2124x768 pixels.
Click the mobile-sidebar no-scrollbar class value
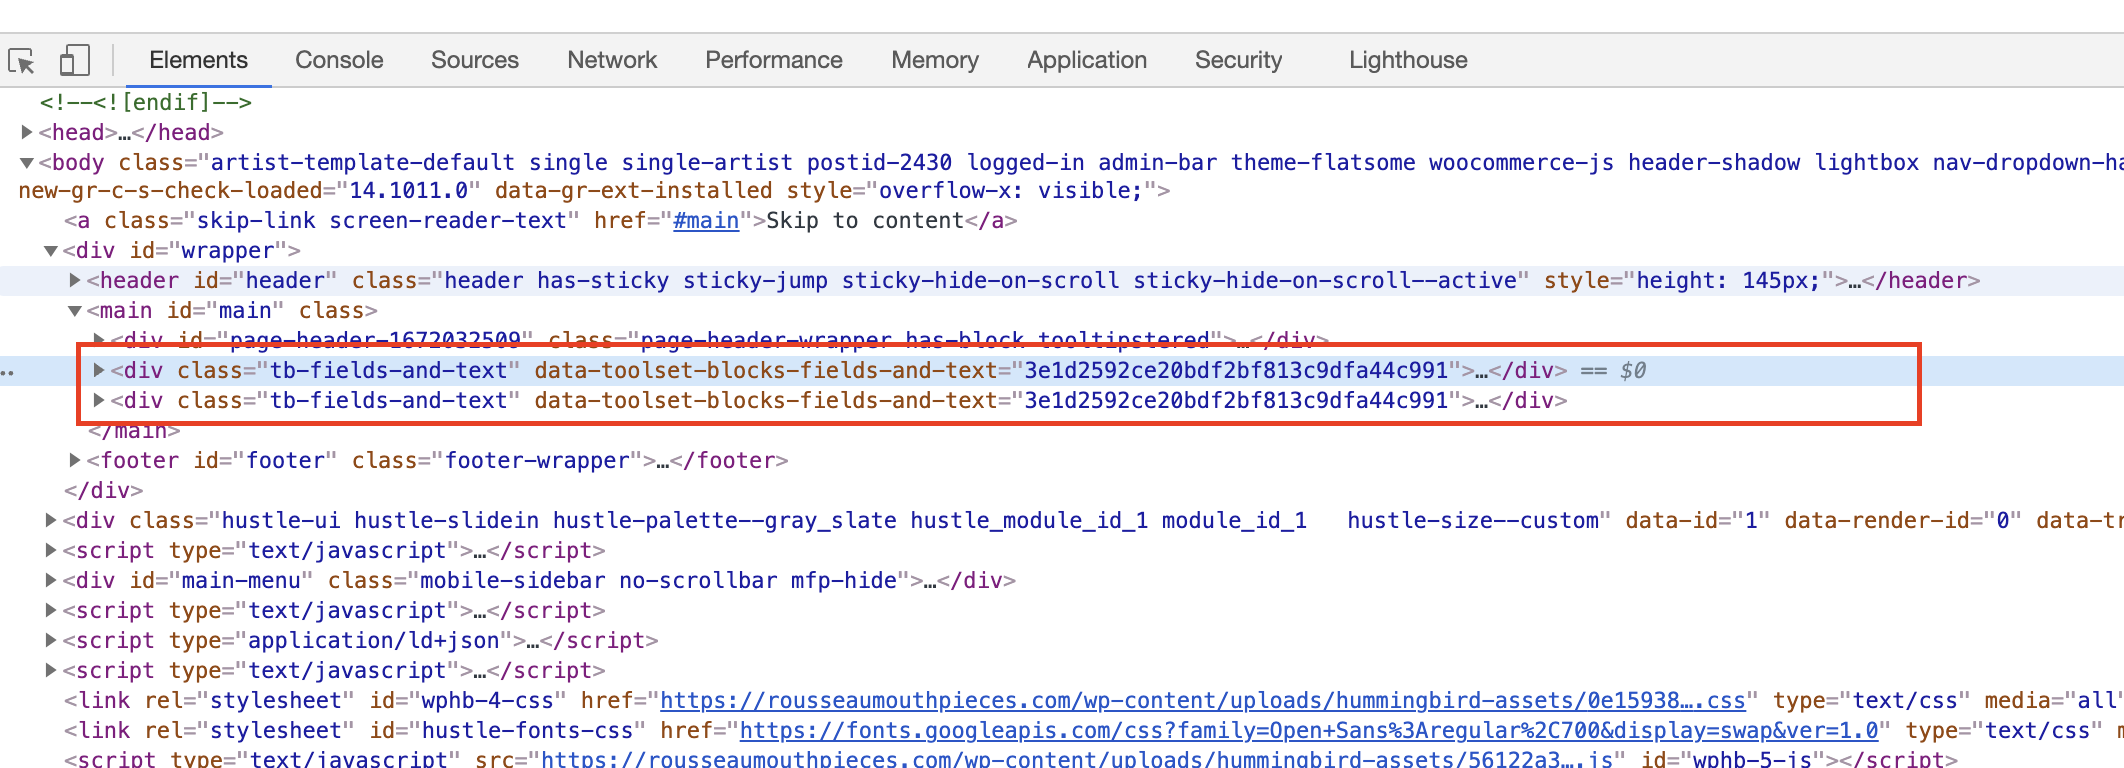click(x=658, y=580)
